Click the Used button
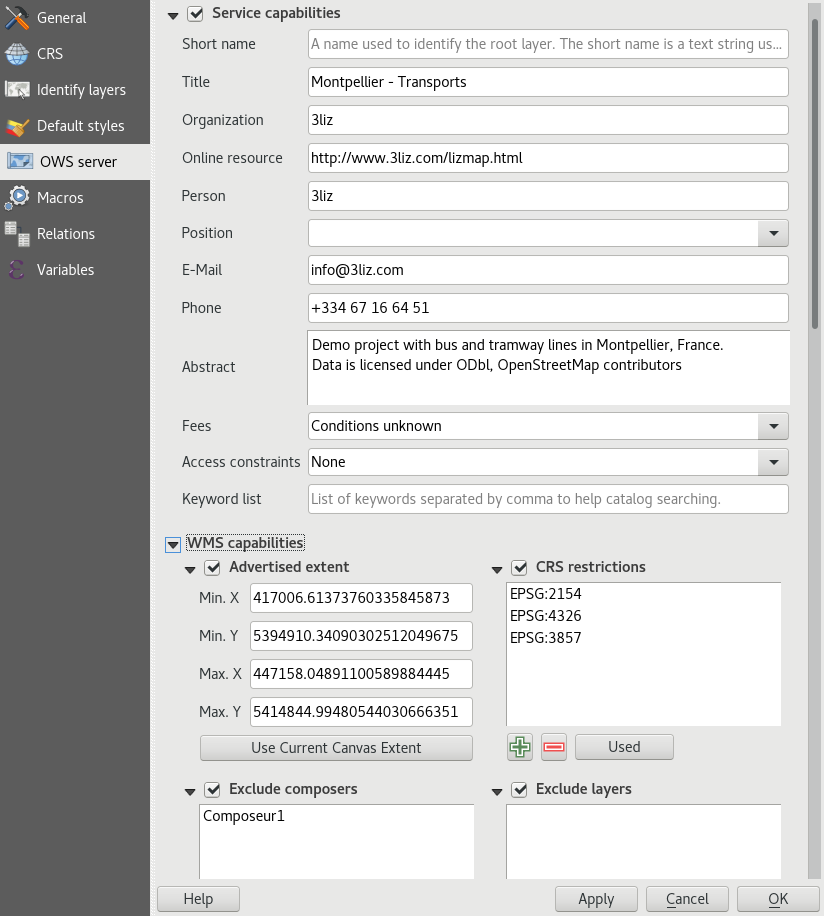This screenshot has width=824, height=916. click(x=624, y=747)
